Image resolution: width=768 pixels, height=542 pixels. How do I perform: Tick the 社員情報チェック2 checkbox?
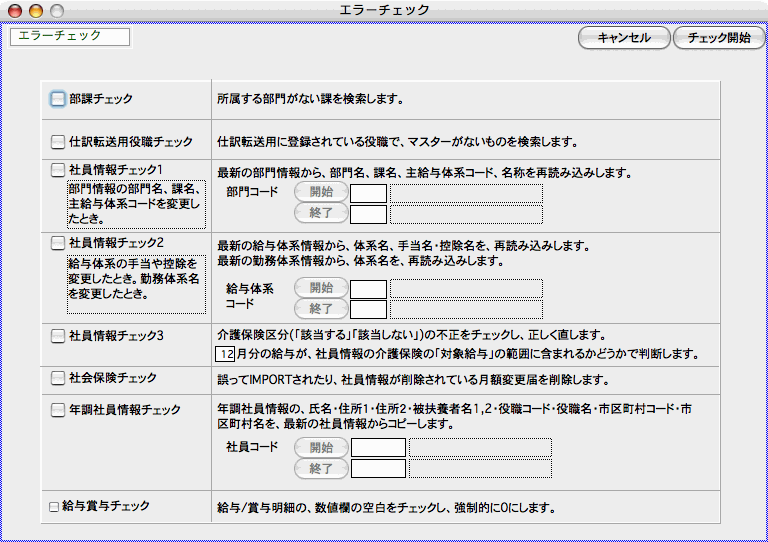click(x=58, y=243)
